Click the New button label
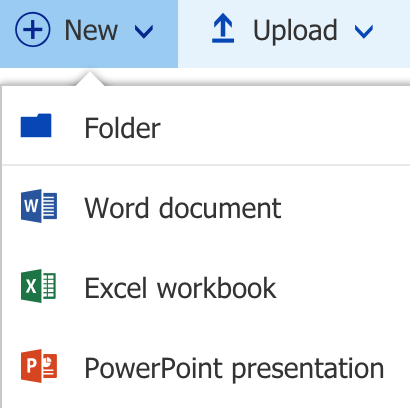Screen dimensions: 410x408 91,30
